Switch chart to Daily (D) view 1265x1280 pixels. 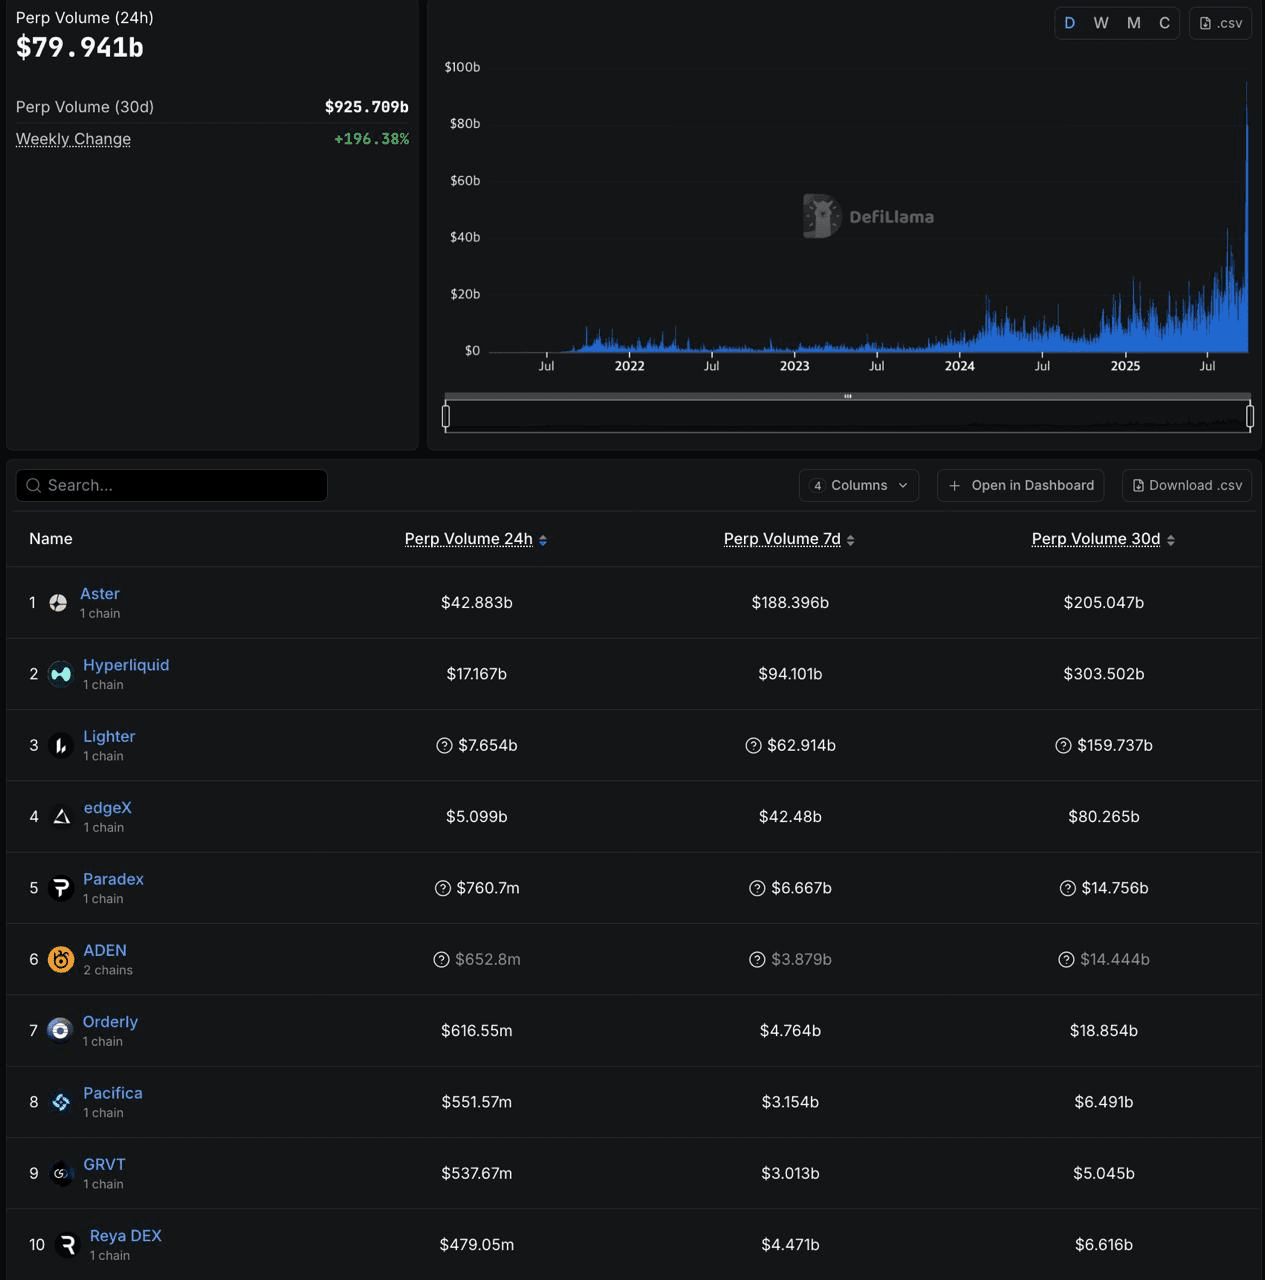point(1070,23)
